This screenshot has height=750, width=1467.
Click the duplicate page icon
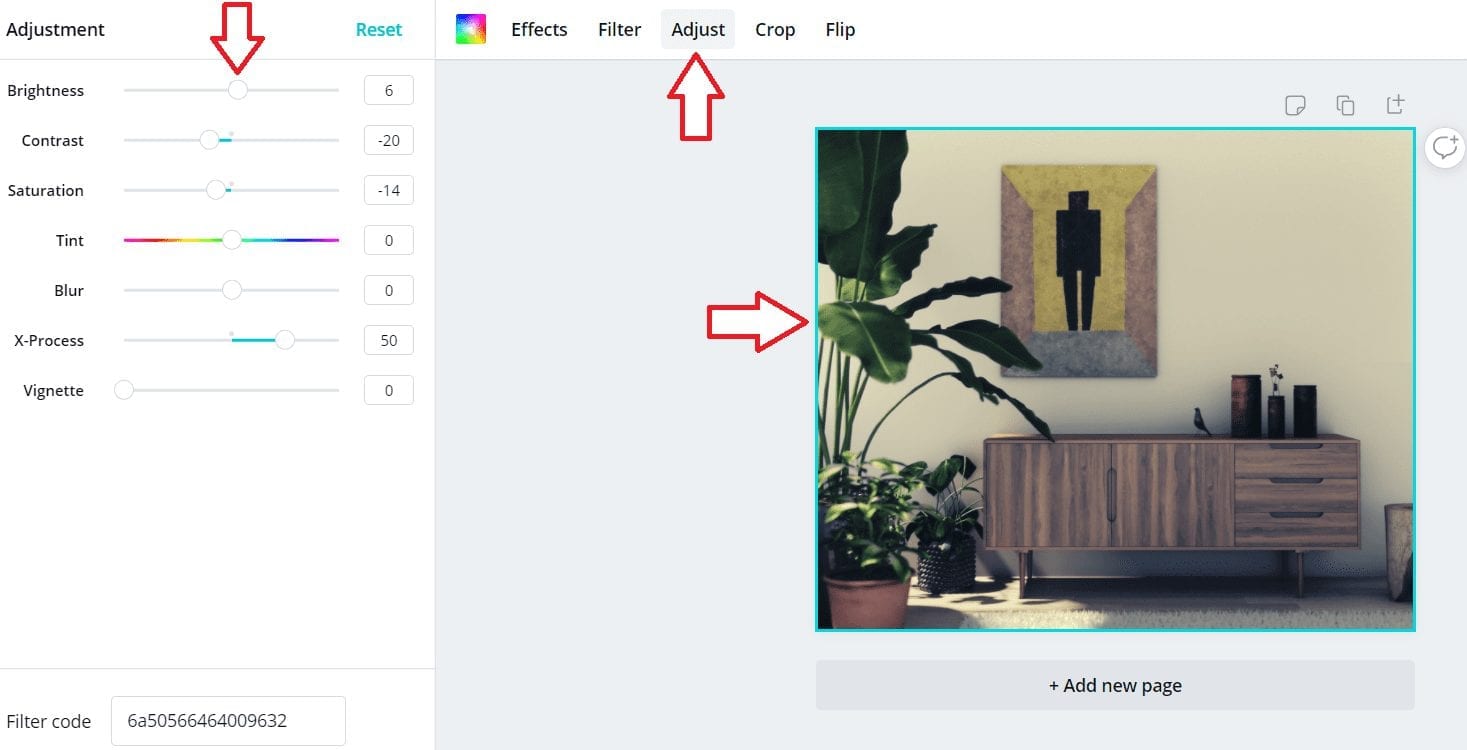(1345, 105)
